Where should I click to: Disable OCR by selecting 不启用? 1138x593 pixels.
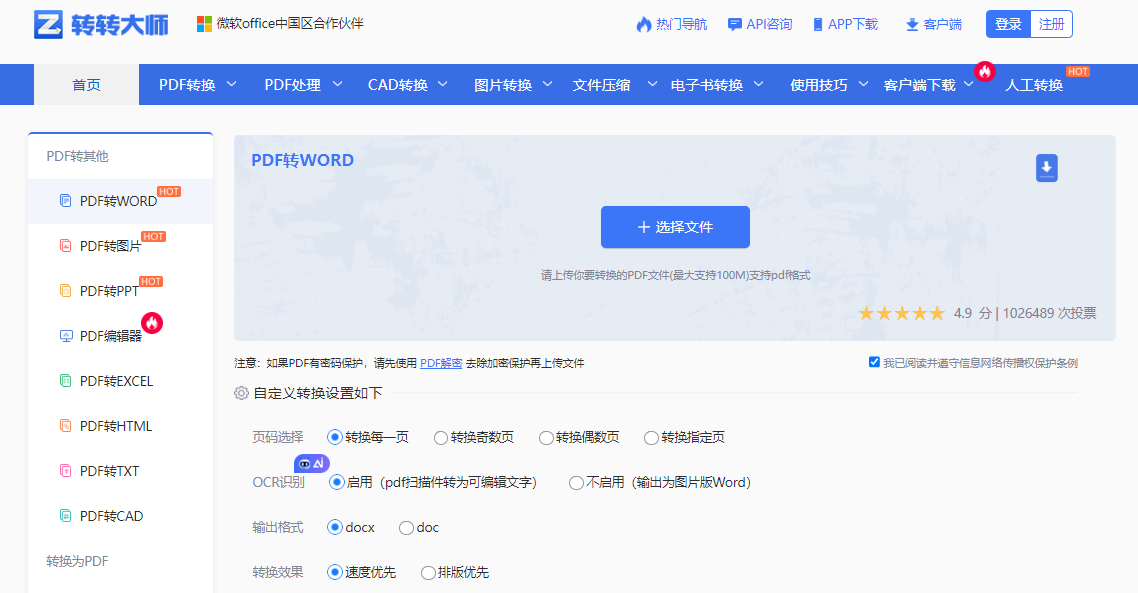[576, 483]
